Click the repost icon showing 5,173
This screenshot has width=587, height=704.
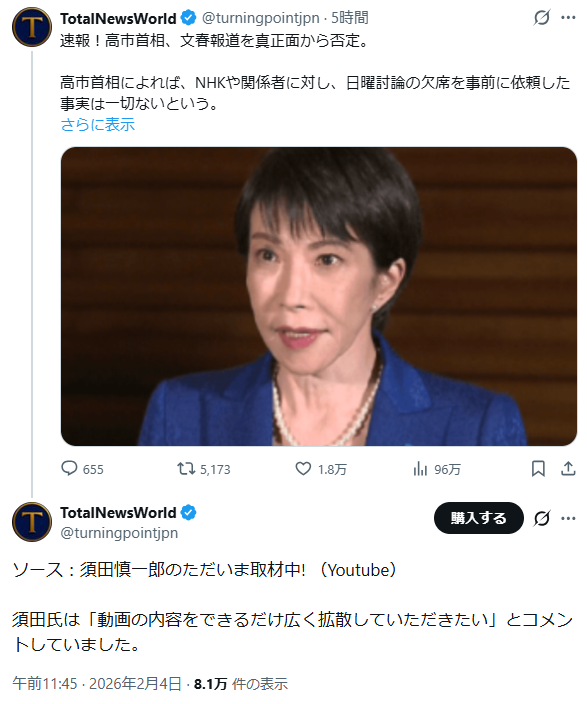point(203,469)
